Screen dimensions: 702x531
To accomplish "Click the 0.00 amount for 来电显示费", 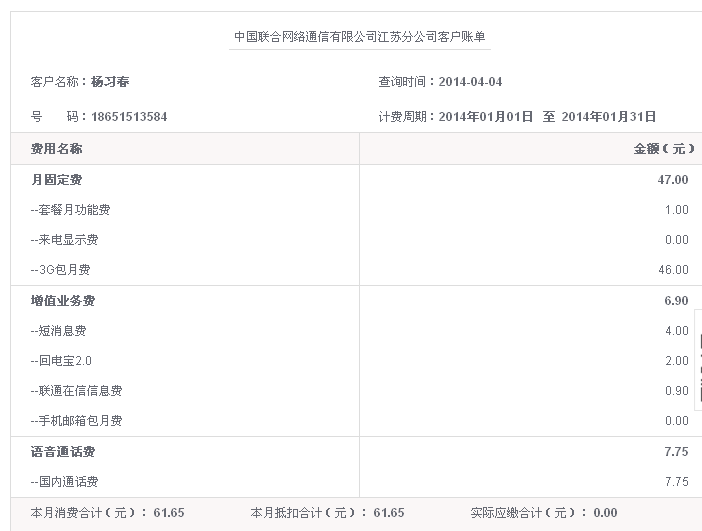I will pyautogui.click(x=676, y=240).
